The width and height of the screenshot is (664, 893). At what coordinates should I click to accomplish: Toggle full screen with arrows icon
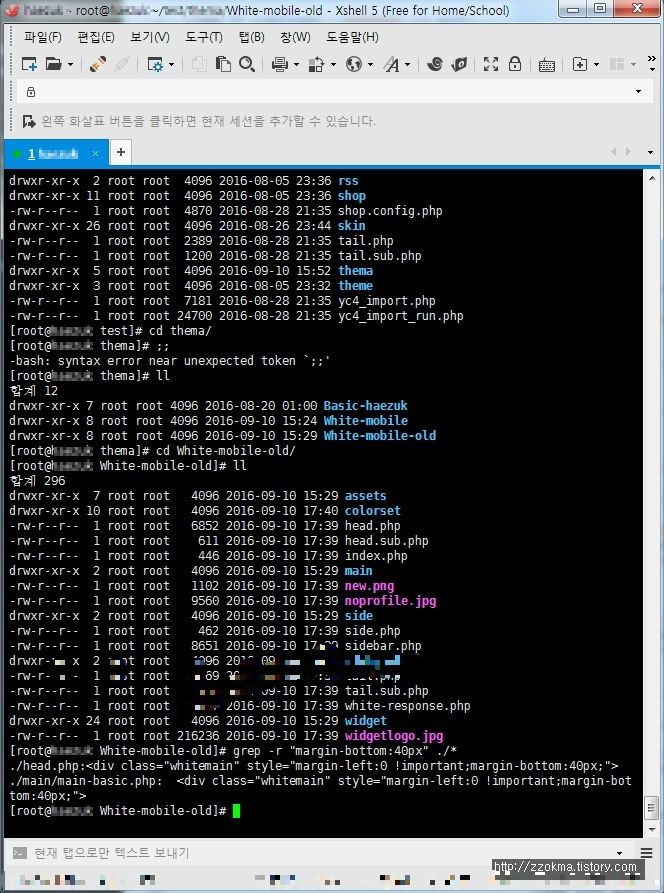[x=490, y=64]
